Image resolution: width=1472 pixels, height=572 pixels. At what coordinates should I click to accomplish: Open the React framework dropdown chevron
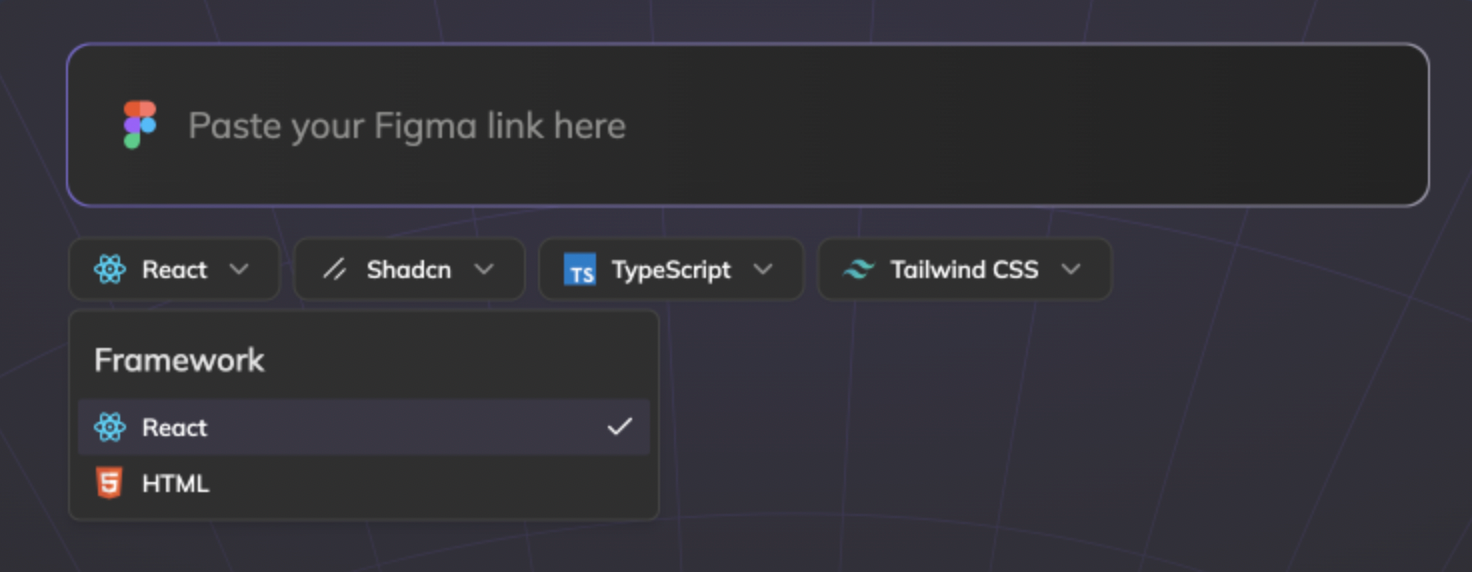pyautogui.click(x=239, y=269)
